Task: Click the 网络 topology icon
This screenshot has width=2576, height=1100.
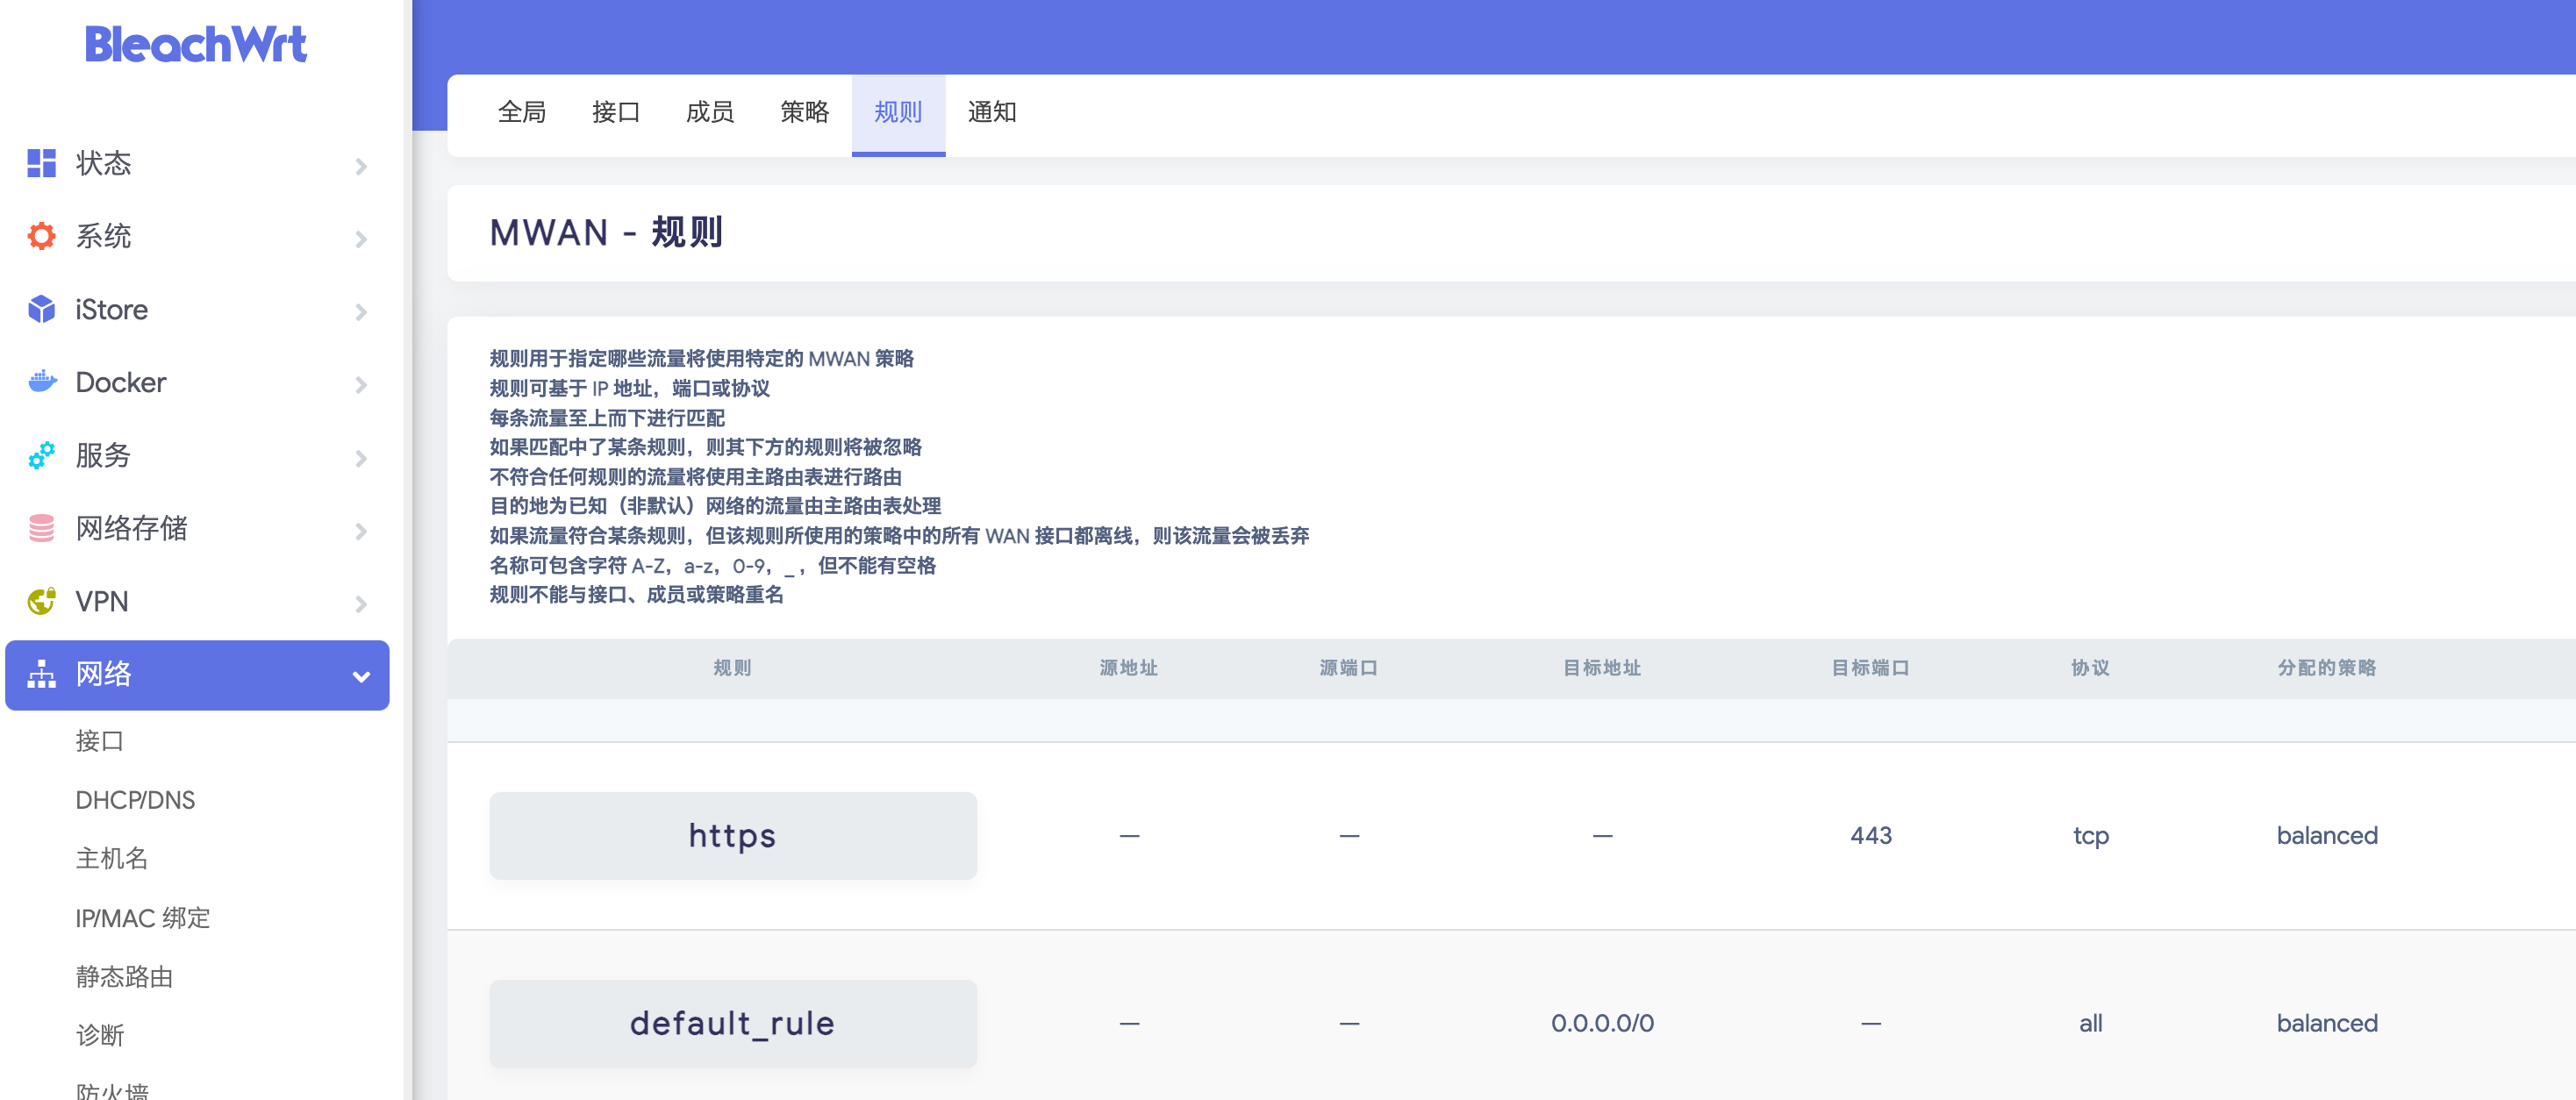Action: click(x=41, y=674)
